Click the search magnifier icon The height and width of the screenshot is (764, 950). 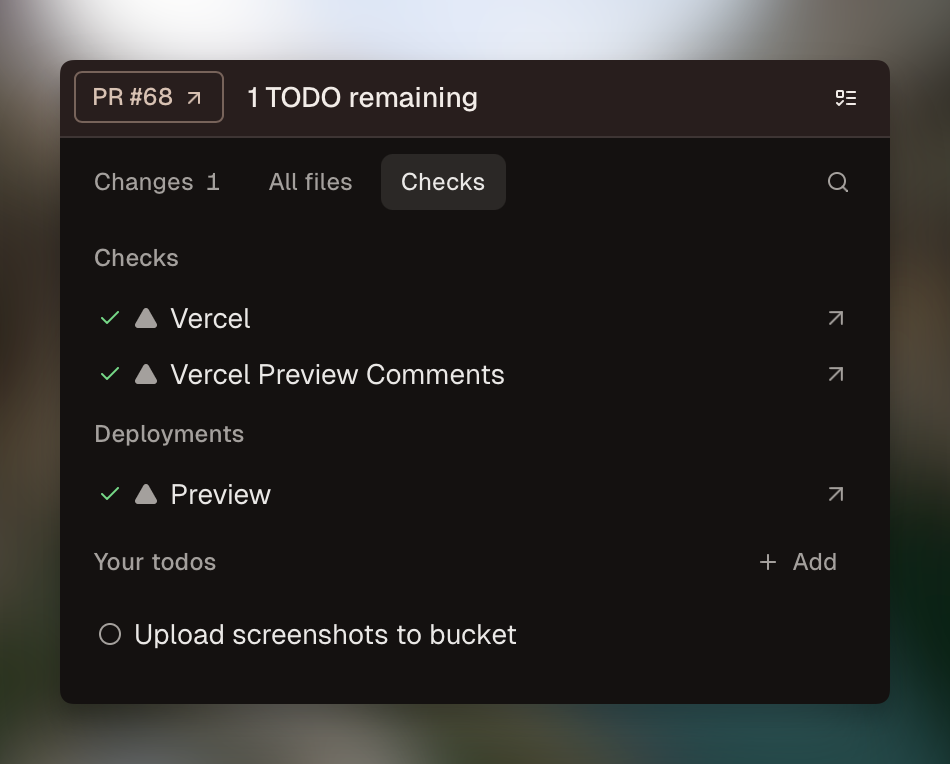point(837,182)
